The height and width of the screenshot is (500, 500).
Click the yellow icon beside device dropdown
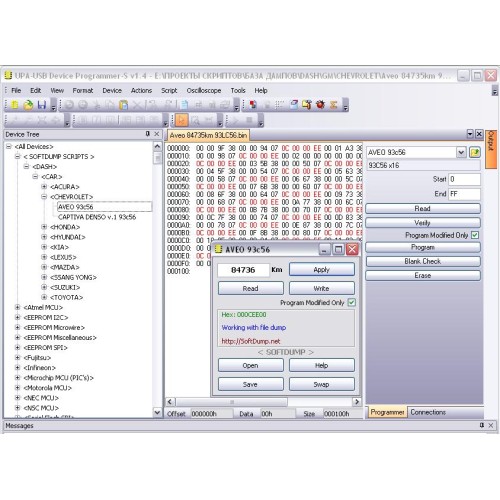tap(474, 152)
